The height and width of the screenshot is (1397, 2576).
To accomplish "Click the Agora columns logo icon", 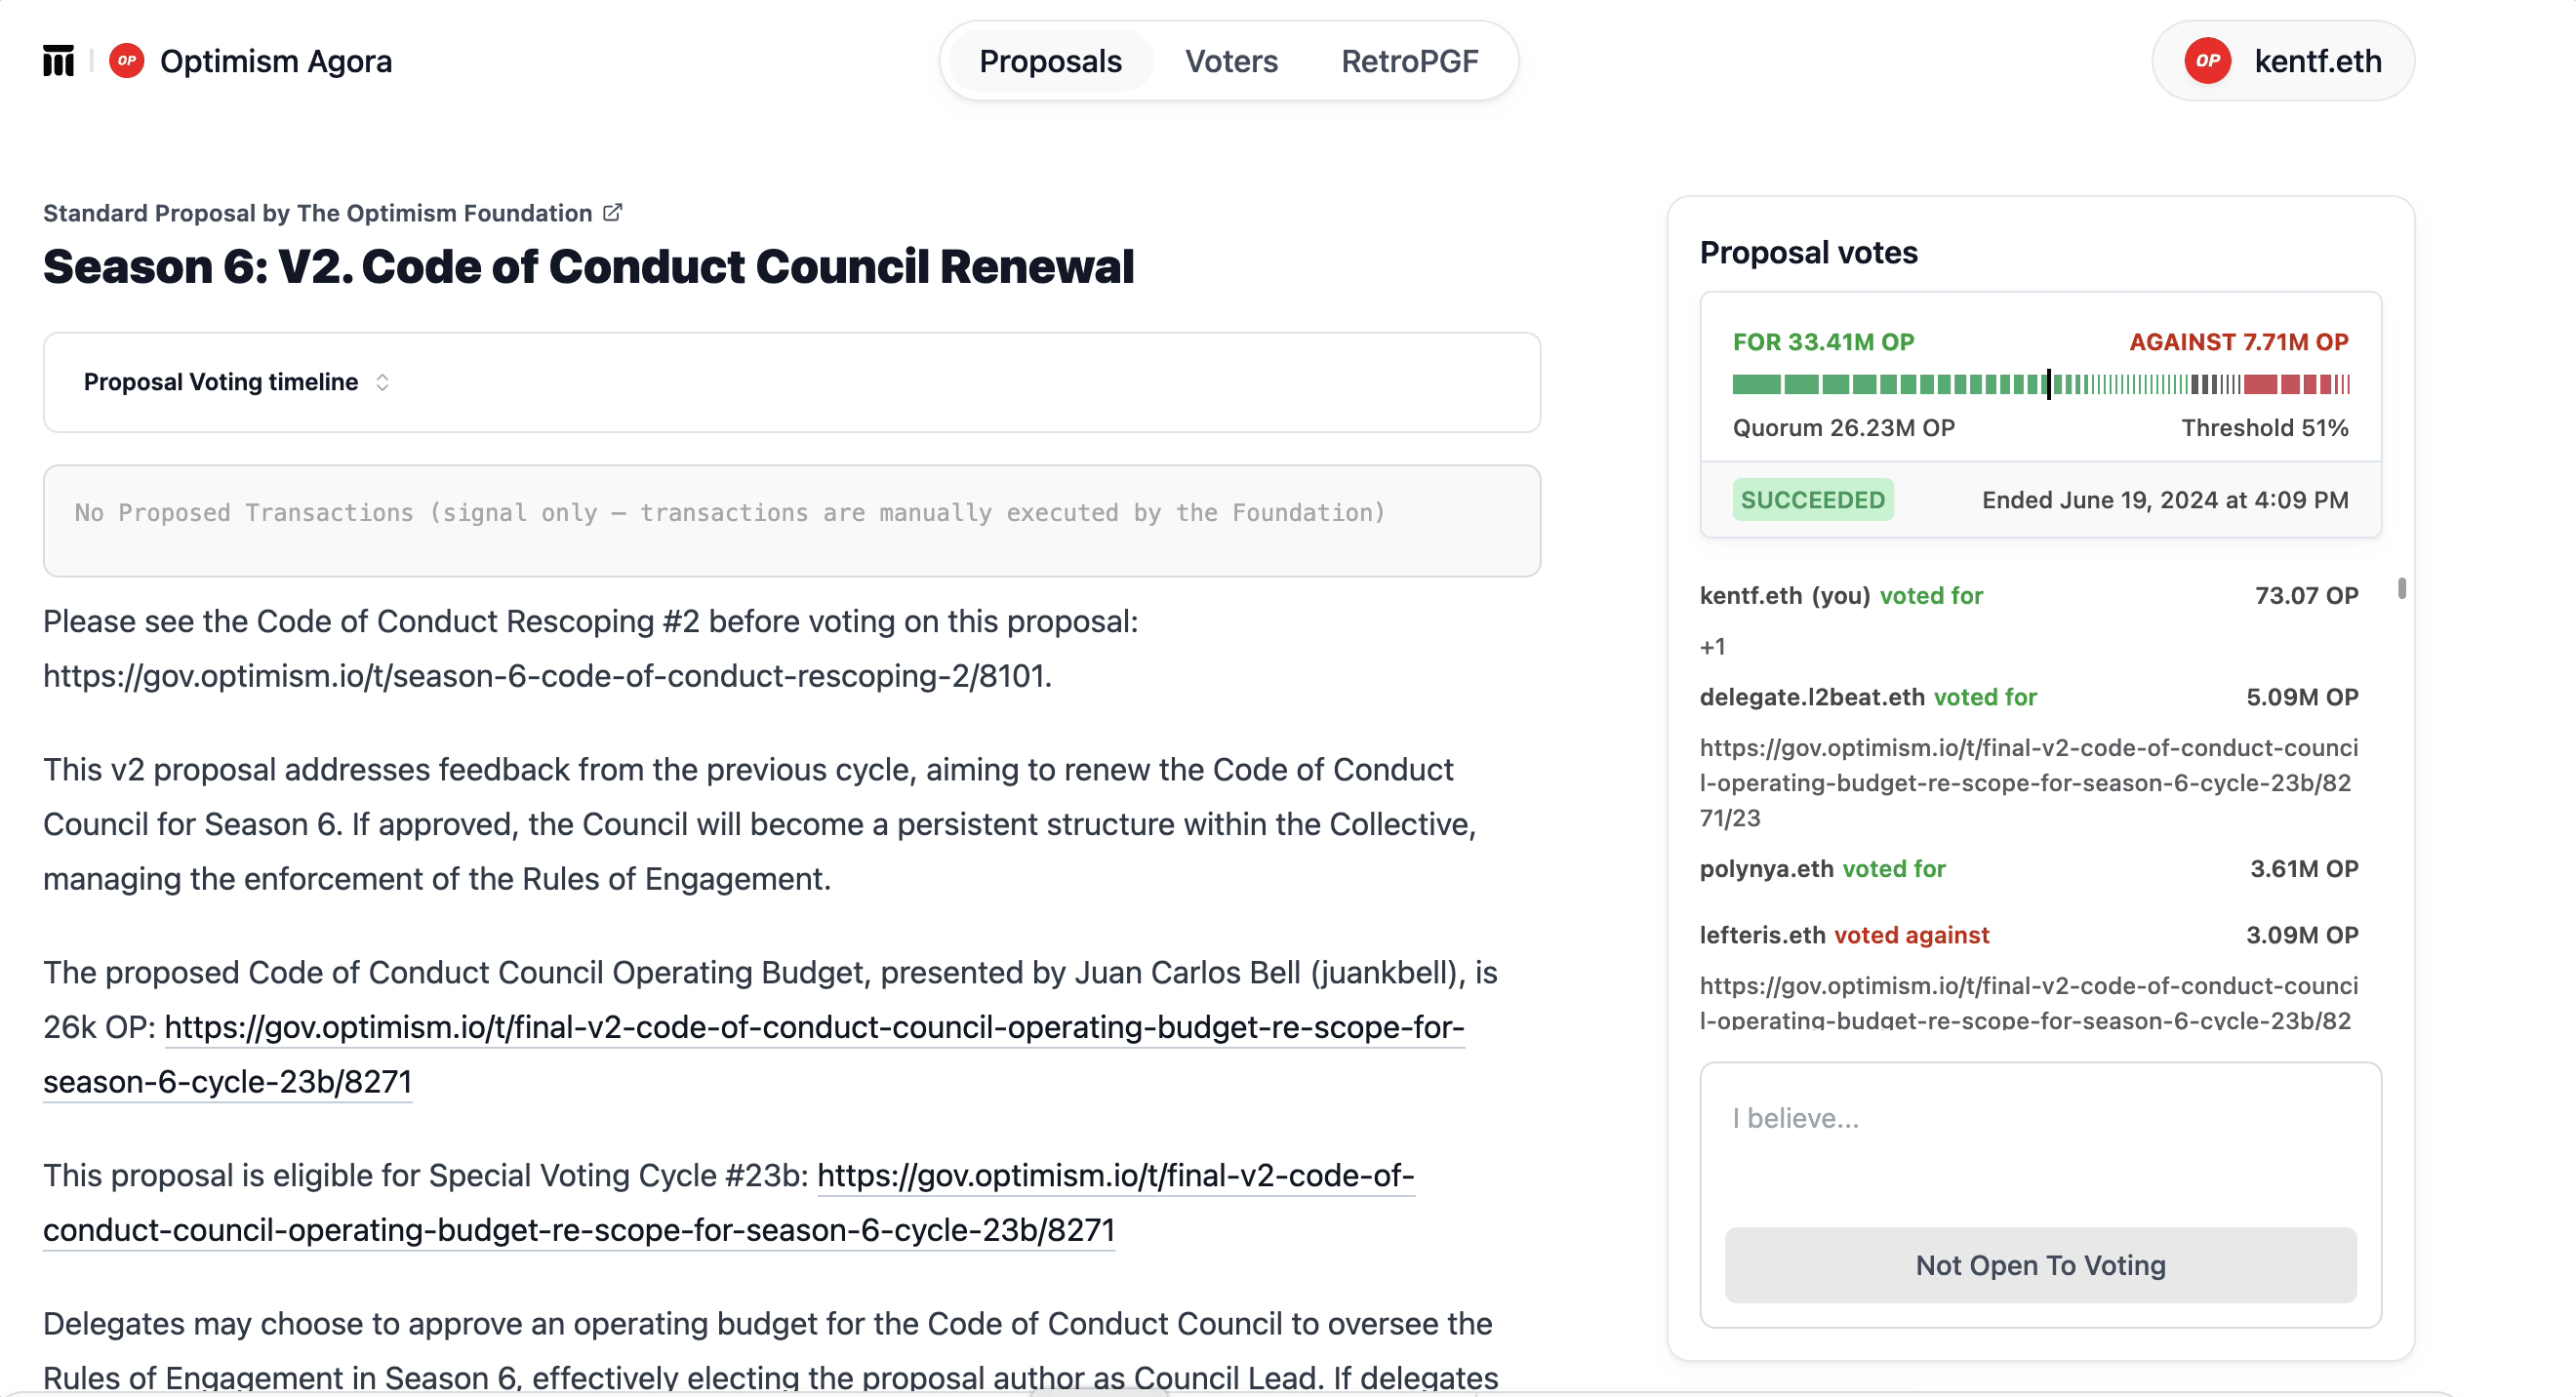I will (58, 61).
